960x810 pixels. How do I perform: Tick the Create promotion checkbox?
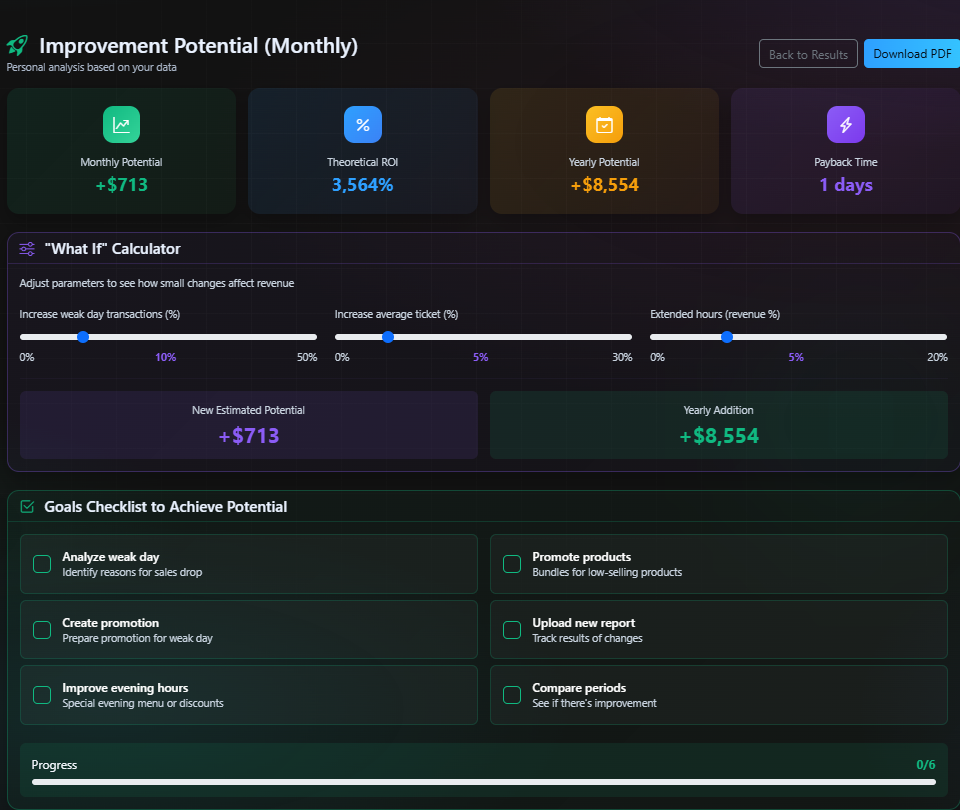coord(41,630)
